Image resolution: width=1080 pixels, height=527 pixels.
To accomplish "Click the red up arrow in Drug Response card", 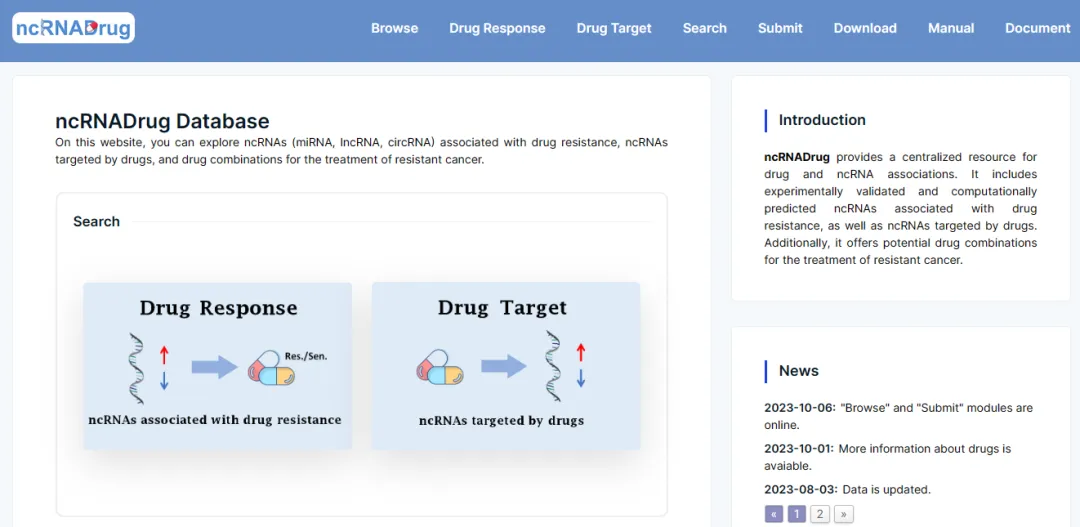I will click(x=164, y=355).
